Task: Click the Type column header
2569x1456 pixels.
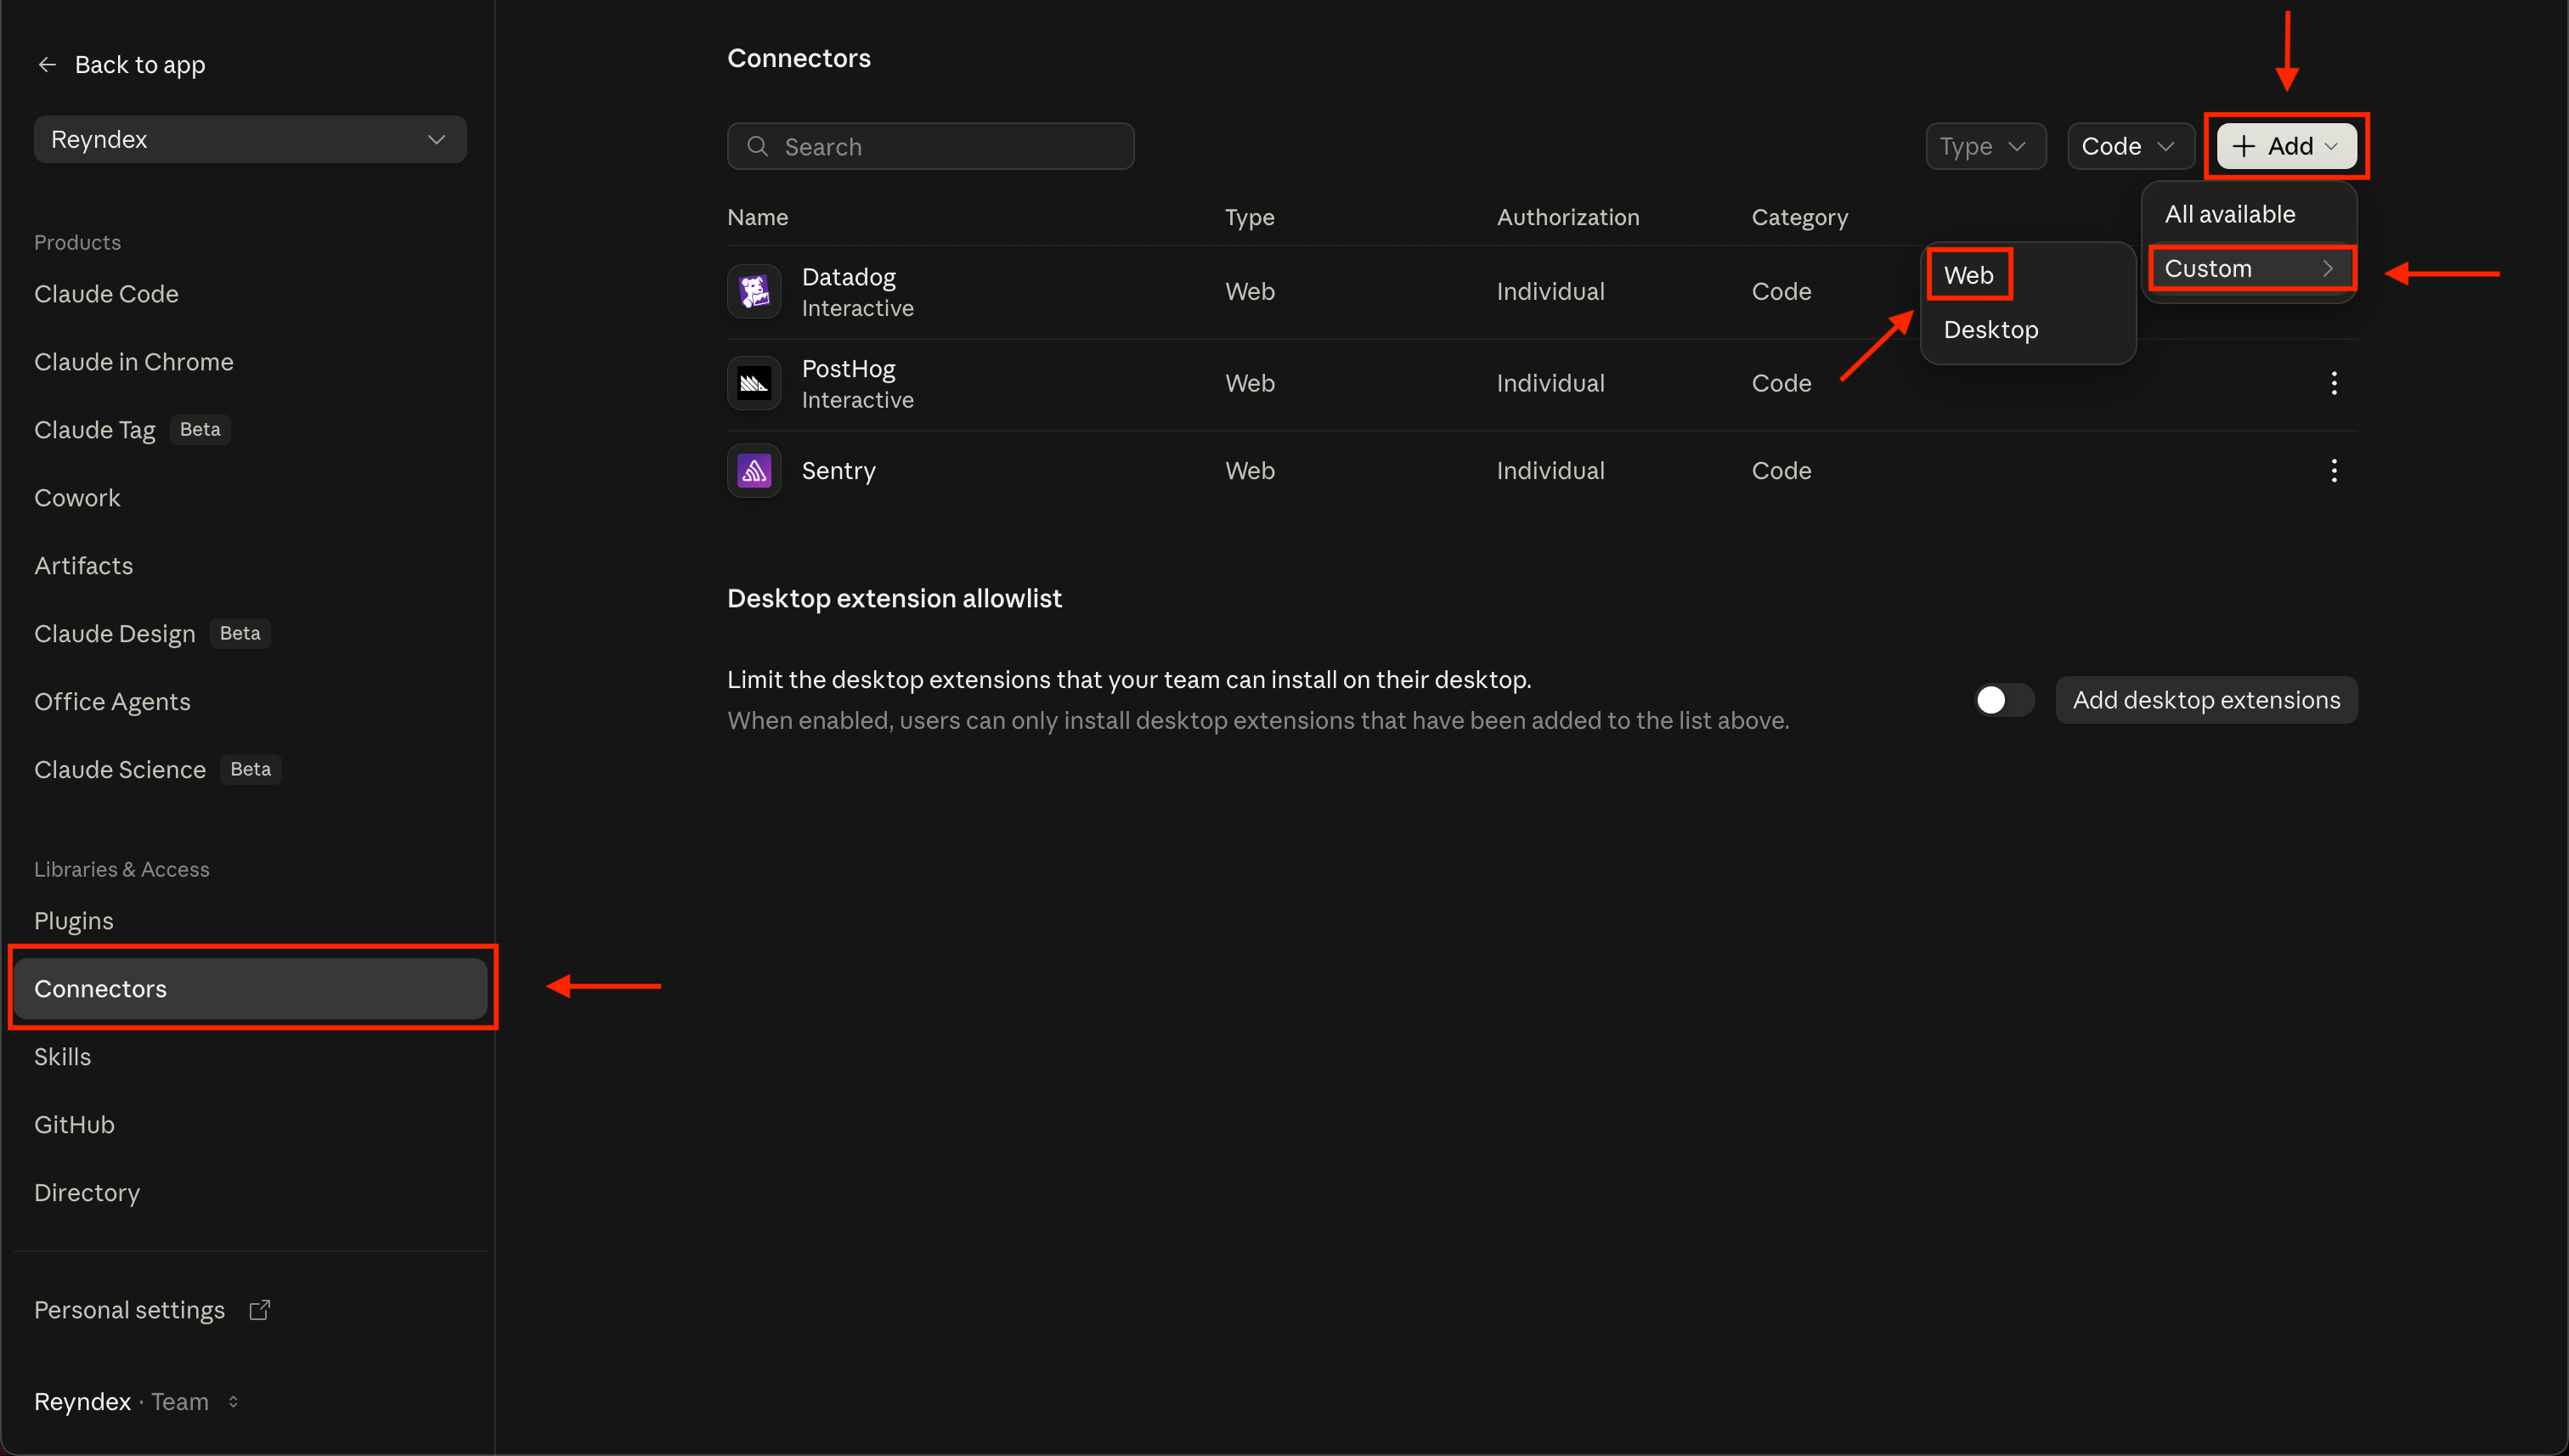Action: click(1249, 218)
